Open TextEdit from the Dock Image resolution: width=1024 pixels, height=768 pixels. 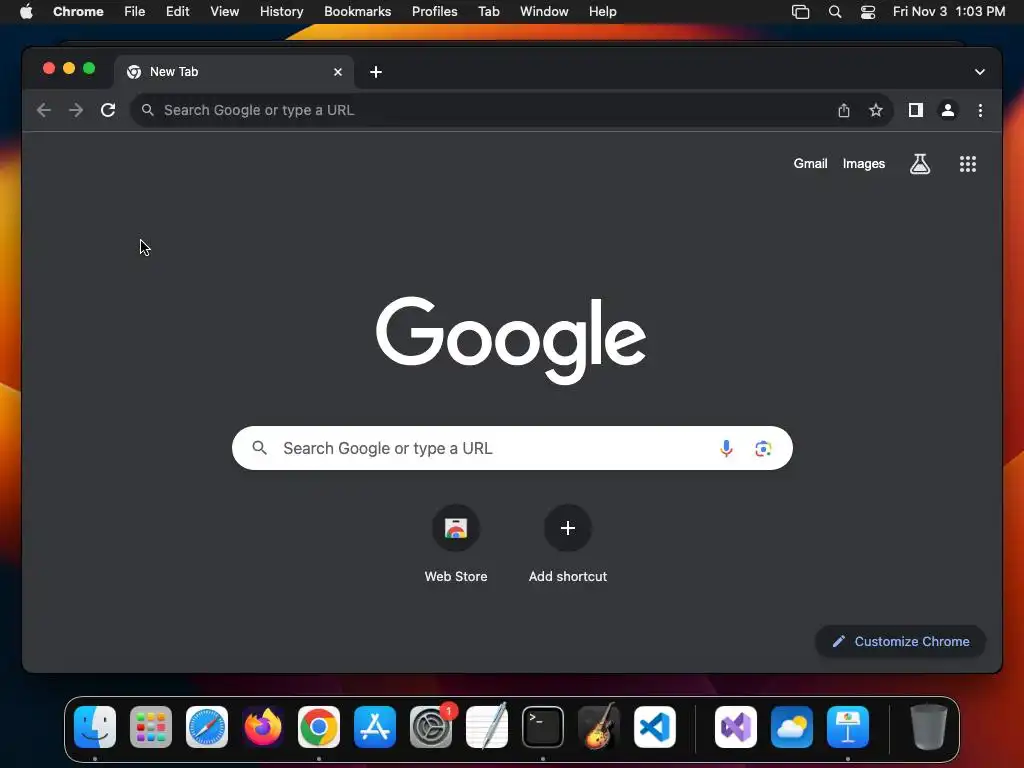click(487, 727)
